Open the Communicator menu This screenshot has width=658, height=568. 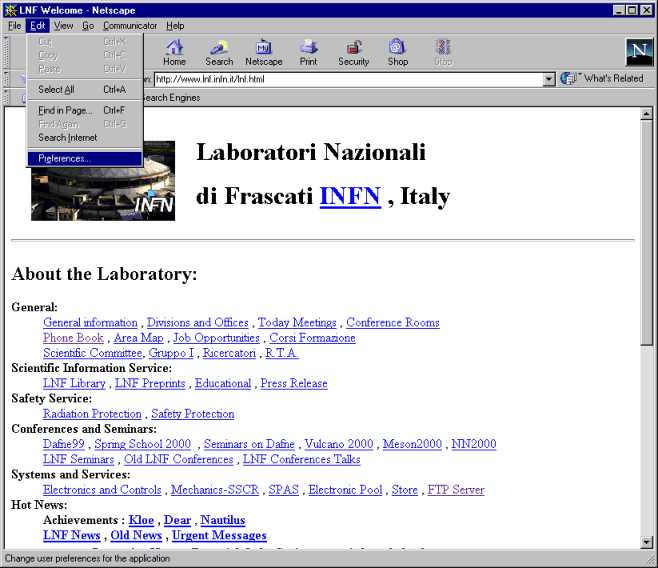[x=130, y=26]
